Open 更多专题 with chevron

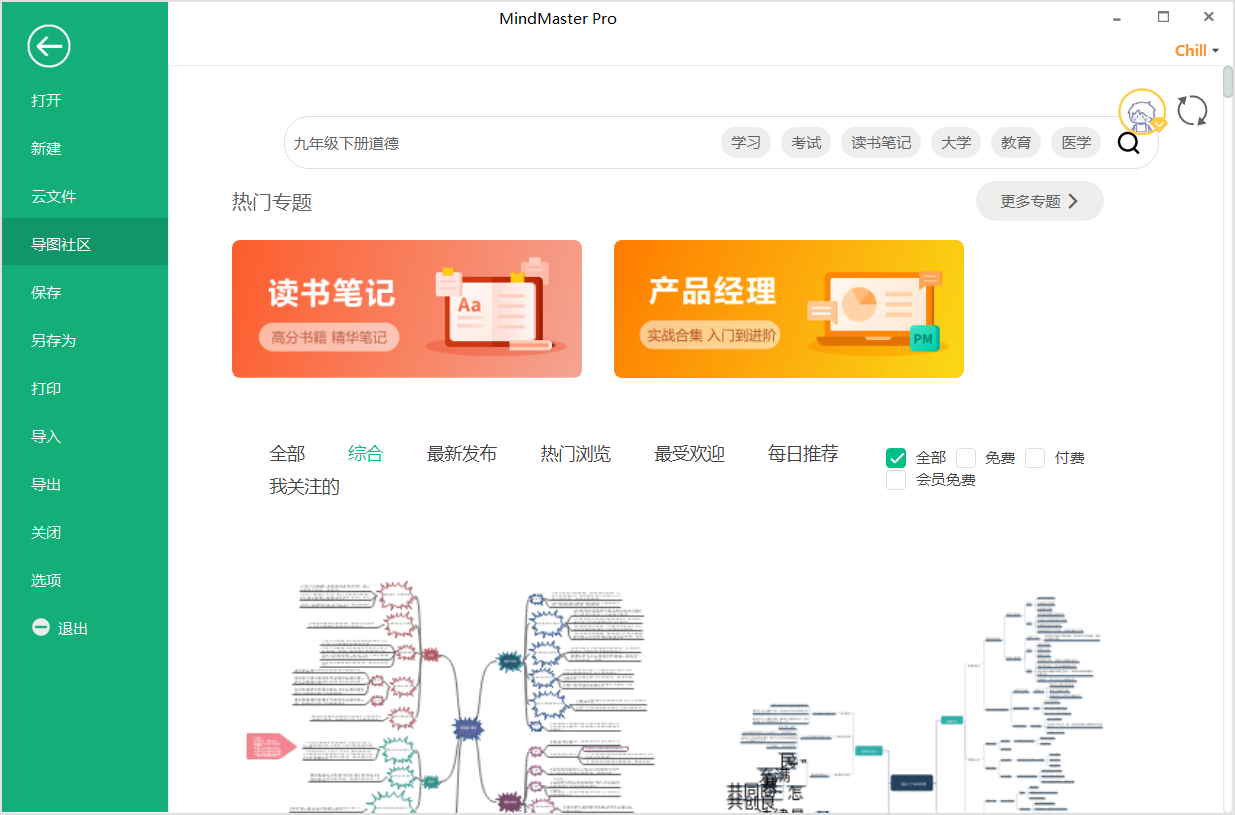[1040, 201]
